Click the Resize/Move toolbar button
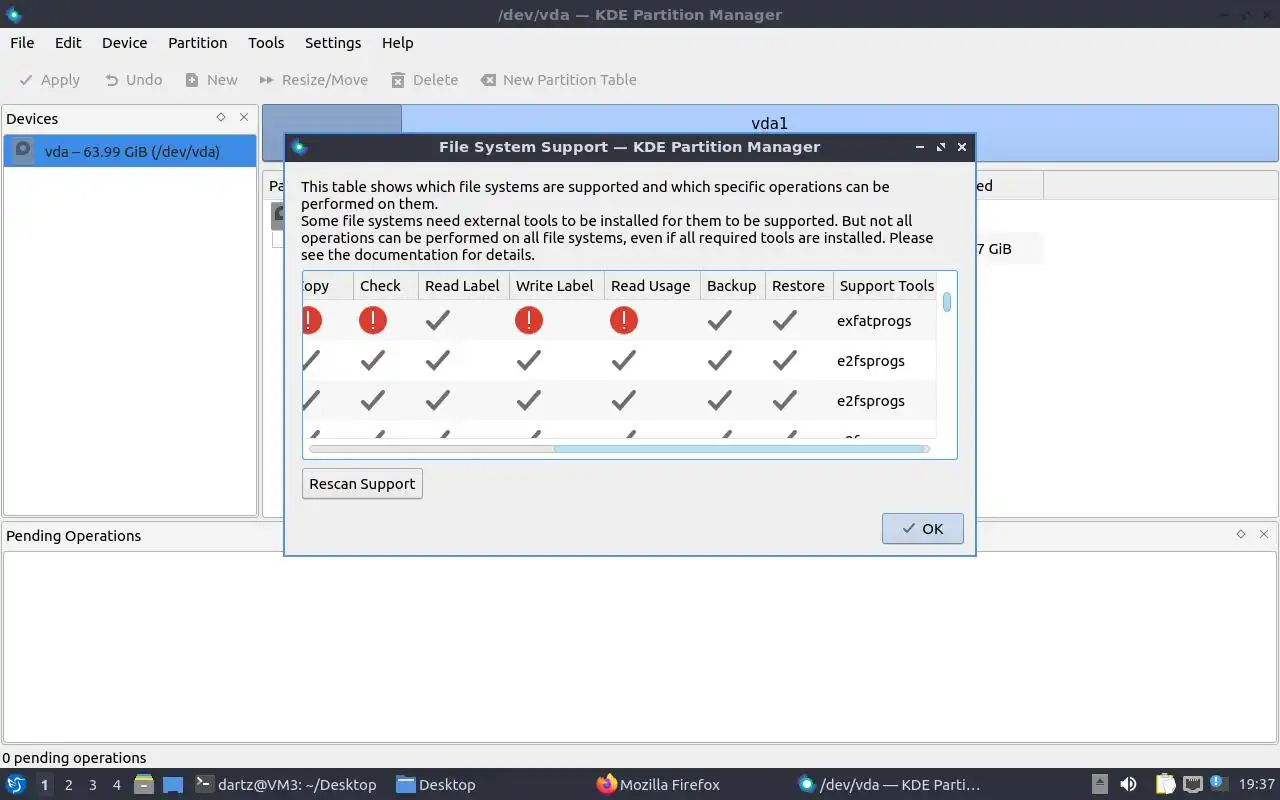The image size is (1280, 800). 313,80
